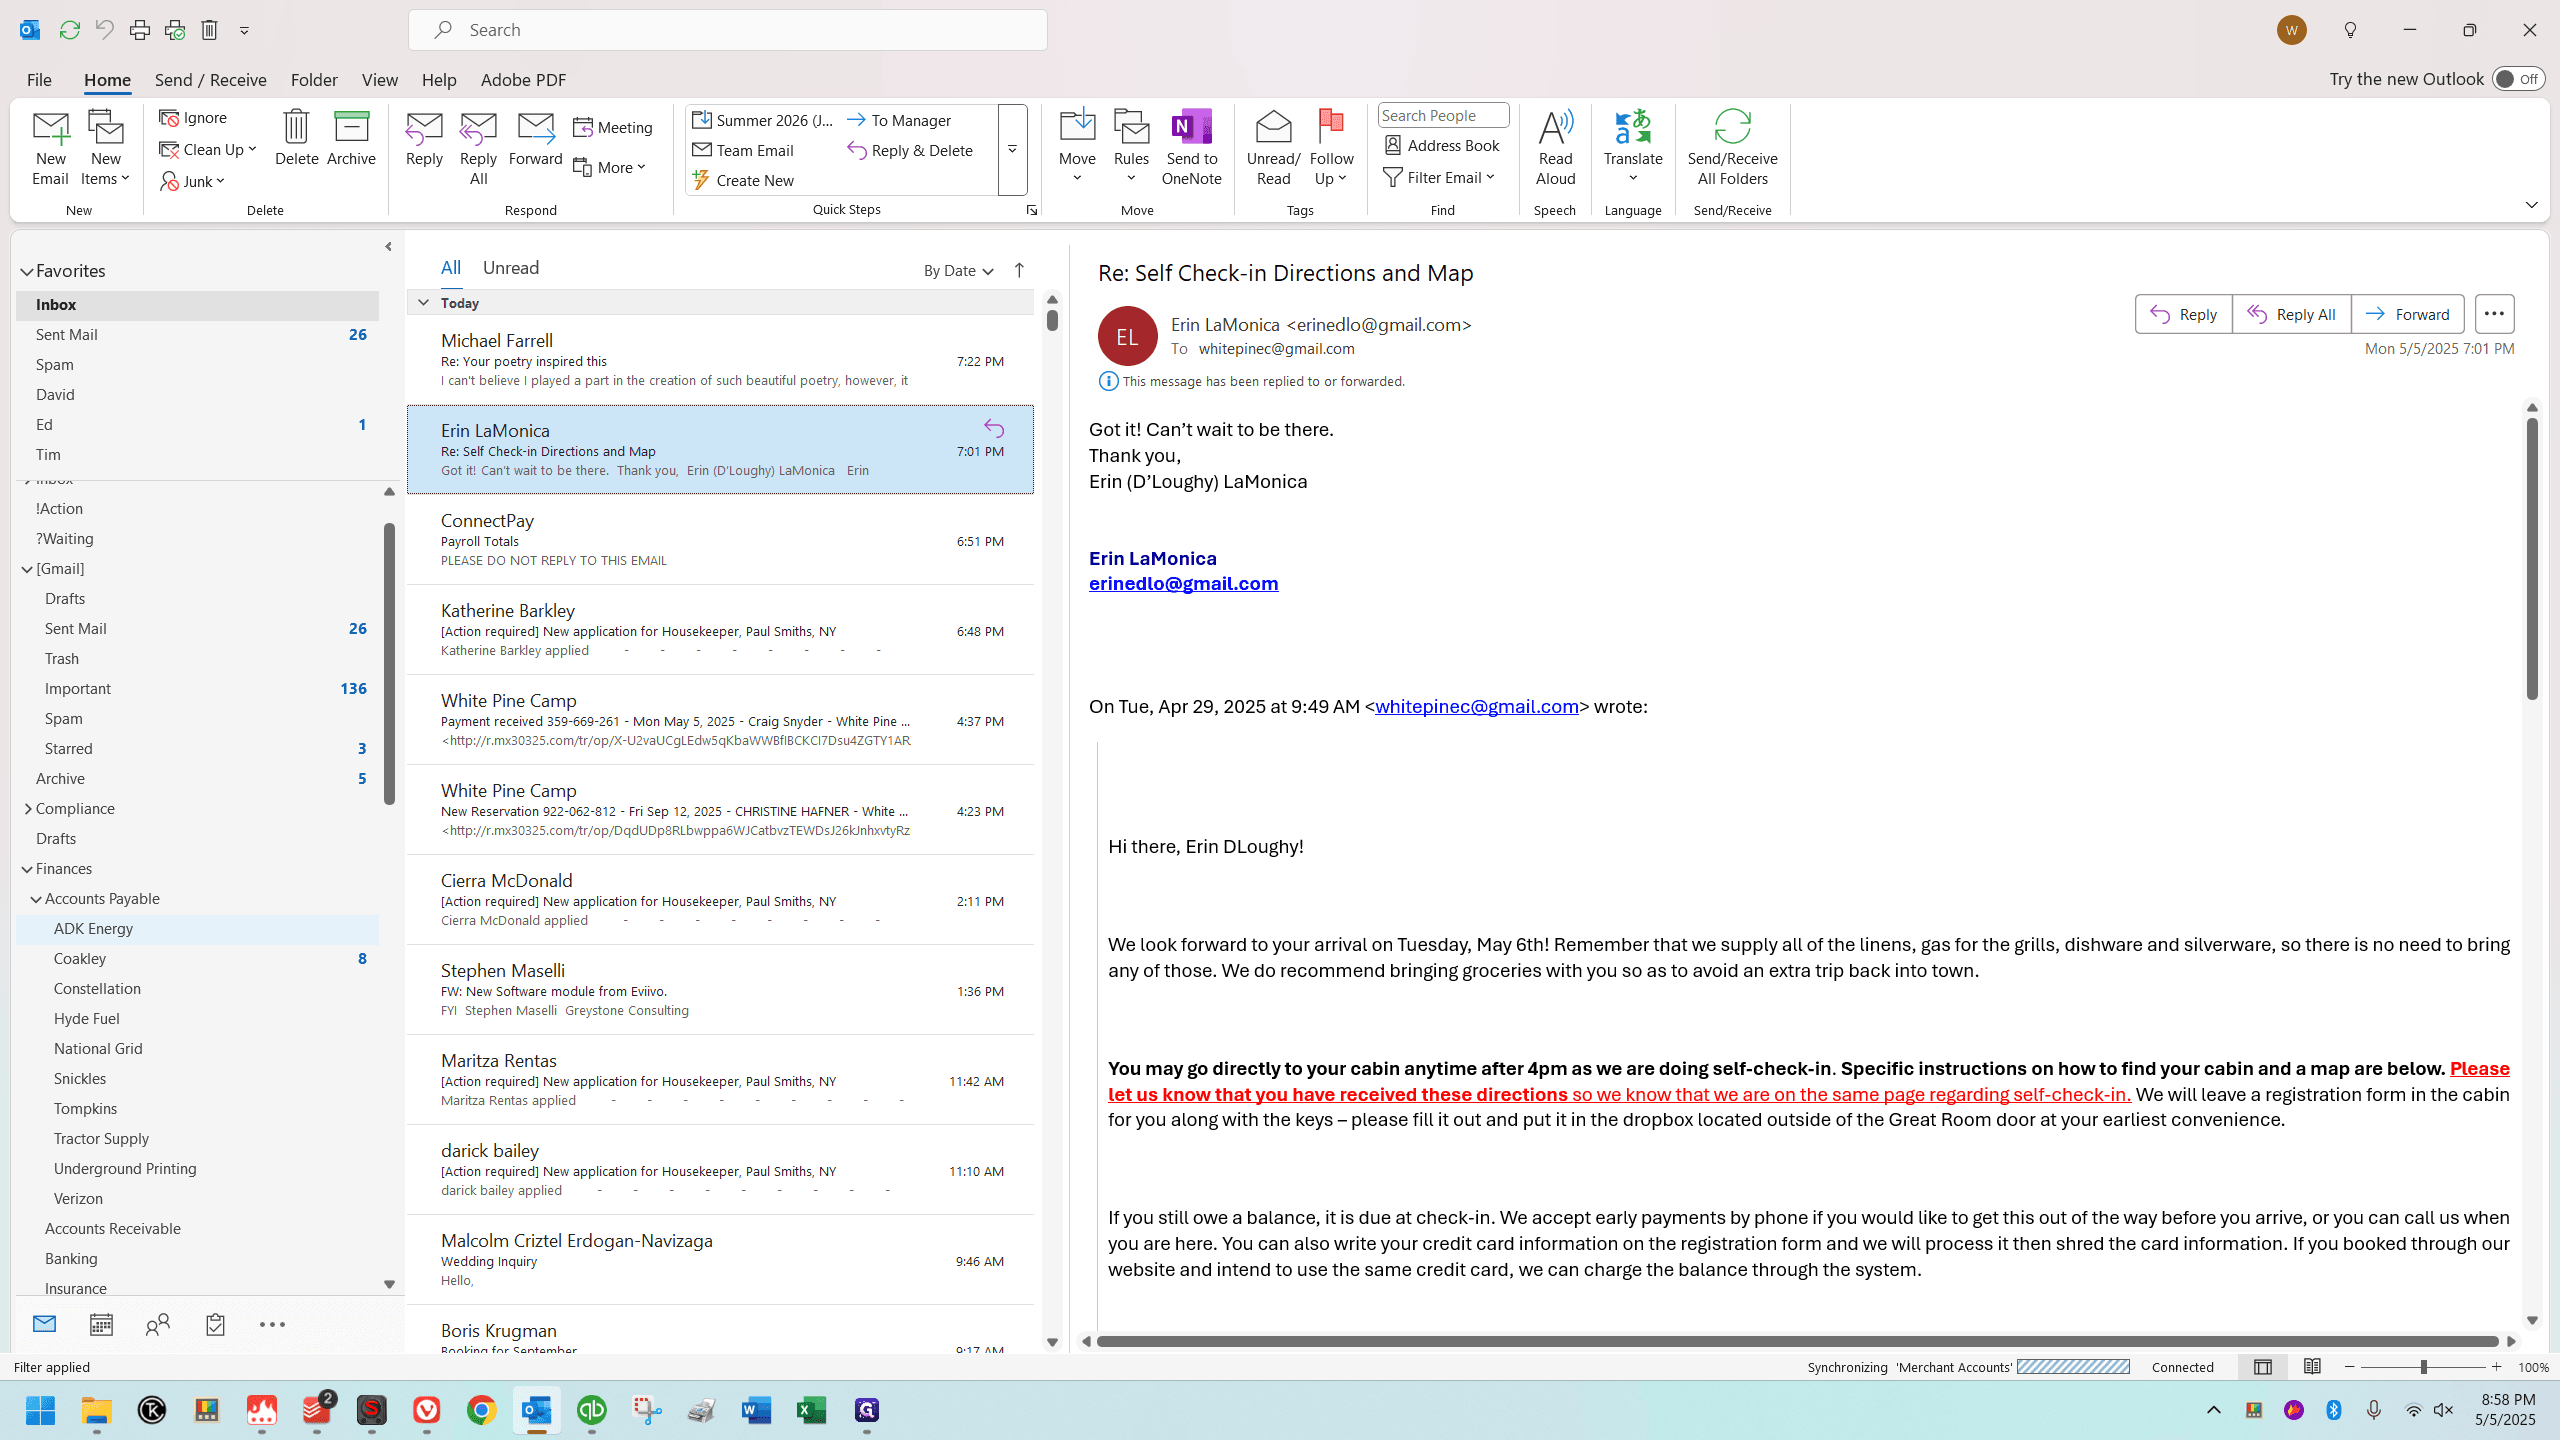Switch to Reading view in status bar
Screen dimensions: 2560x1440
pyautogui.click(x=2312, y=1367)
